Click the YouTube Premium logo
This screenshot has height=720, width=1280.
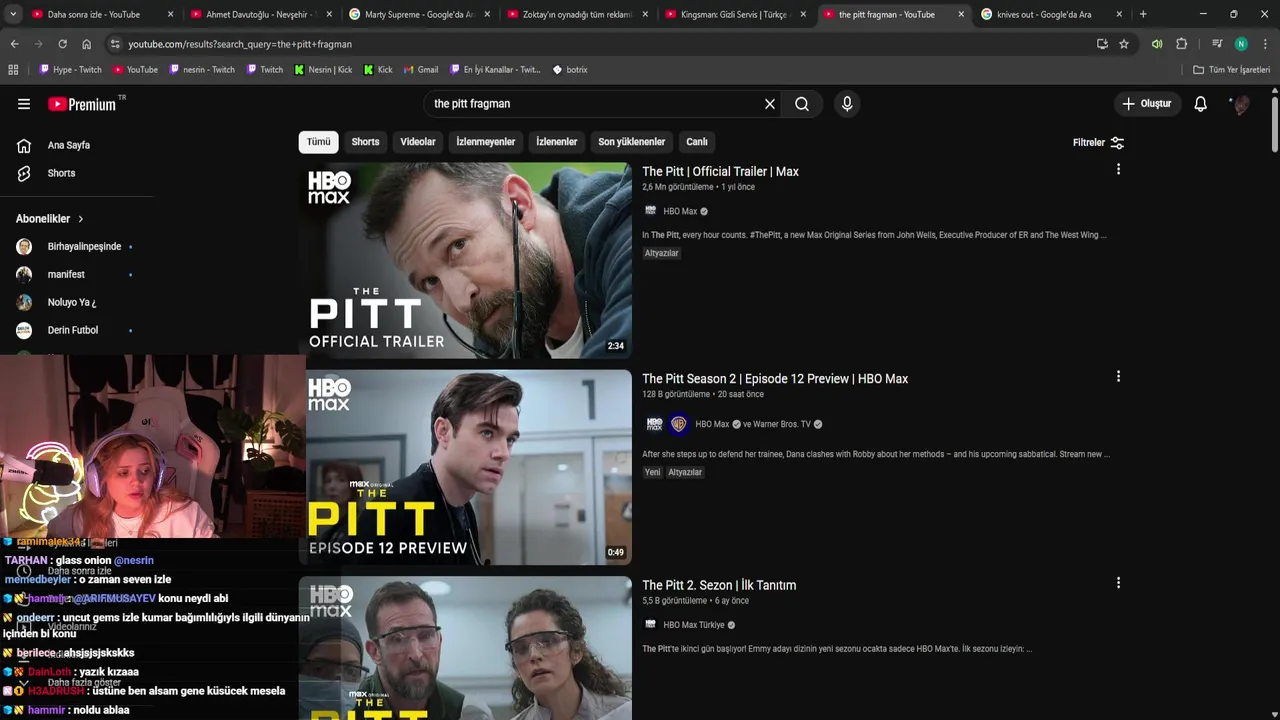pos(84,104)
